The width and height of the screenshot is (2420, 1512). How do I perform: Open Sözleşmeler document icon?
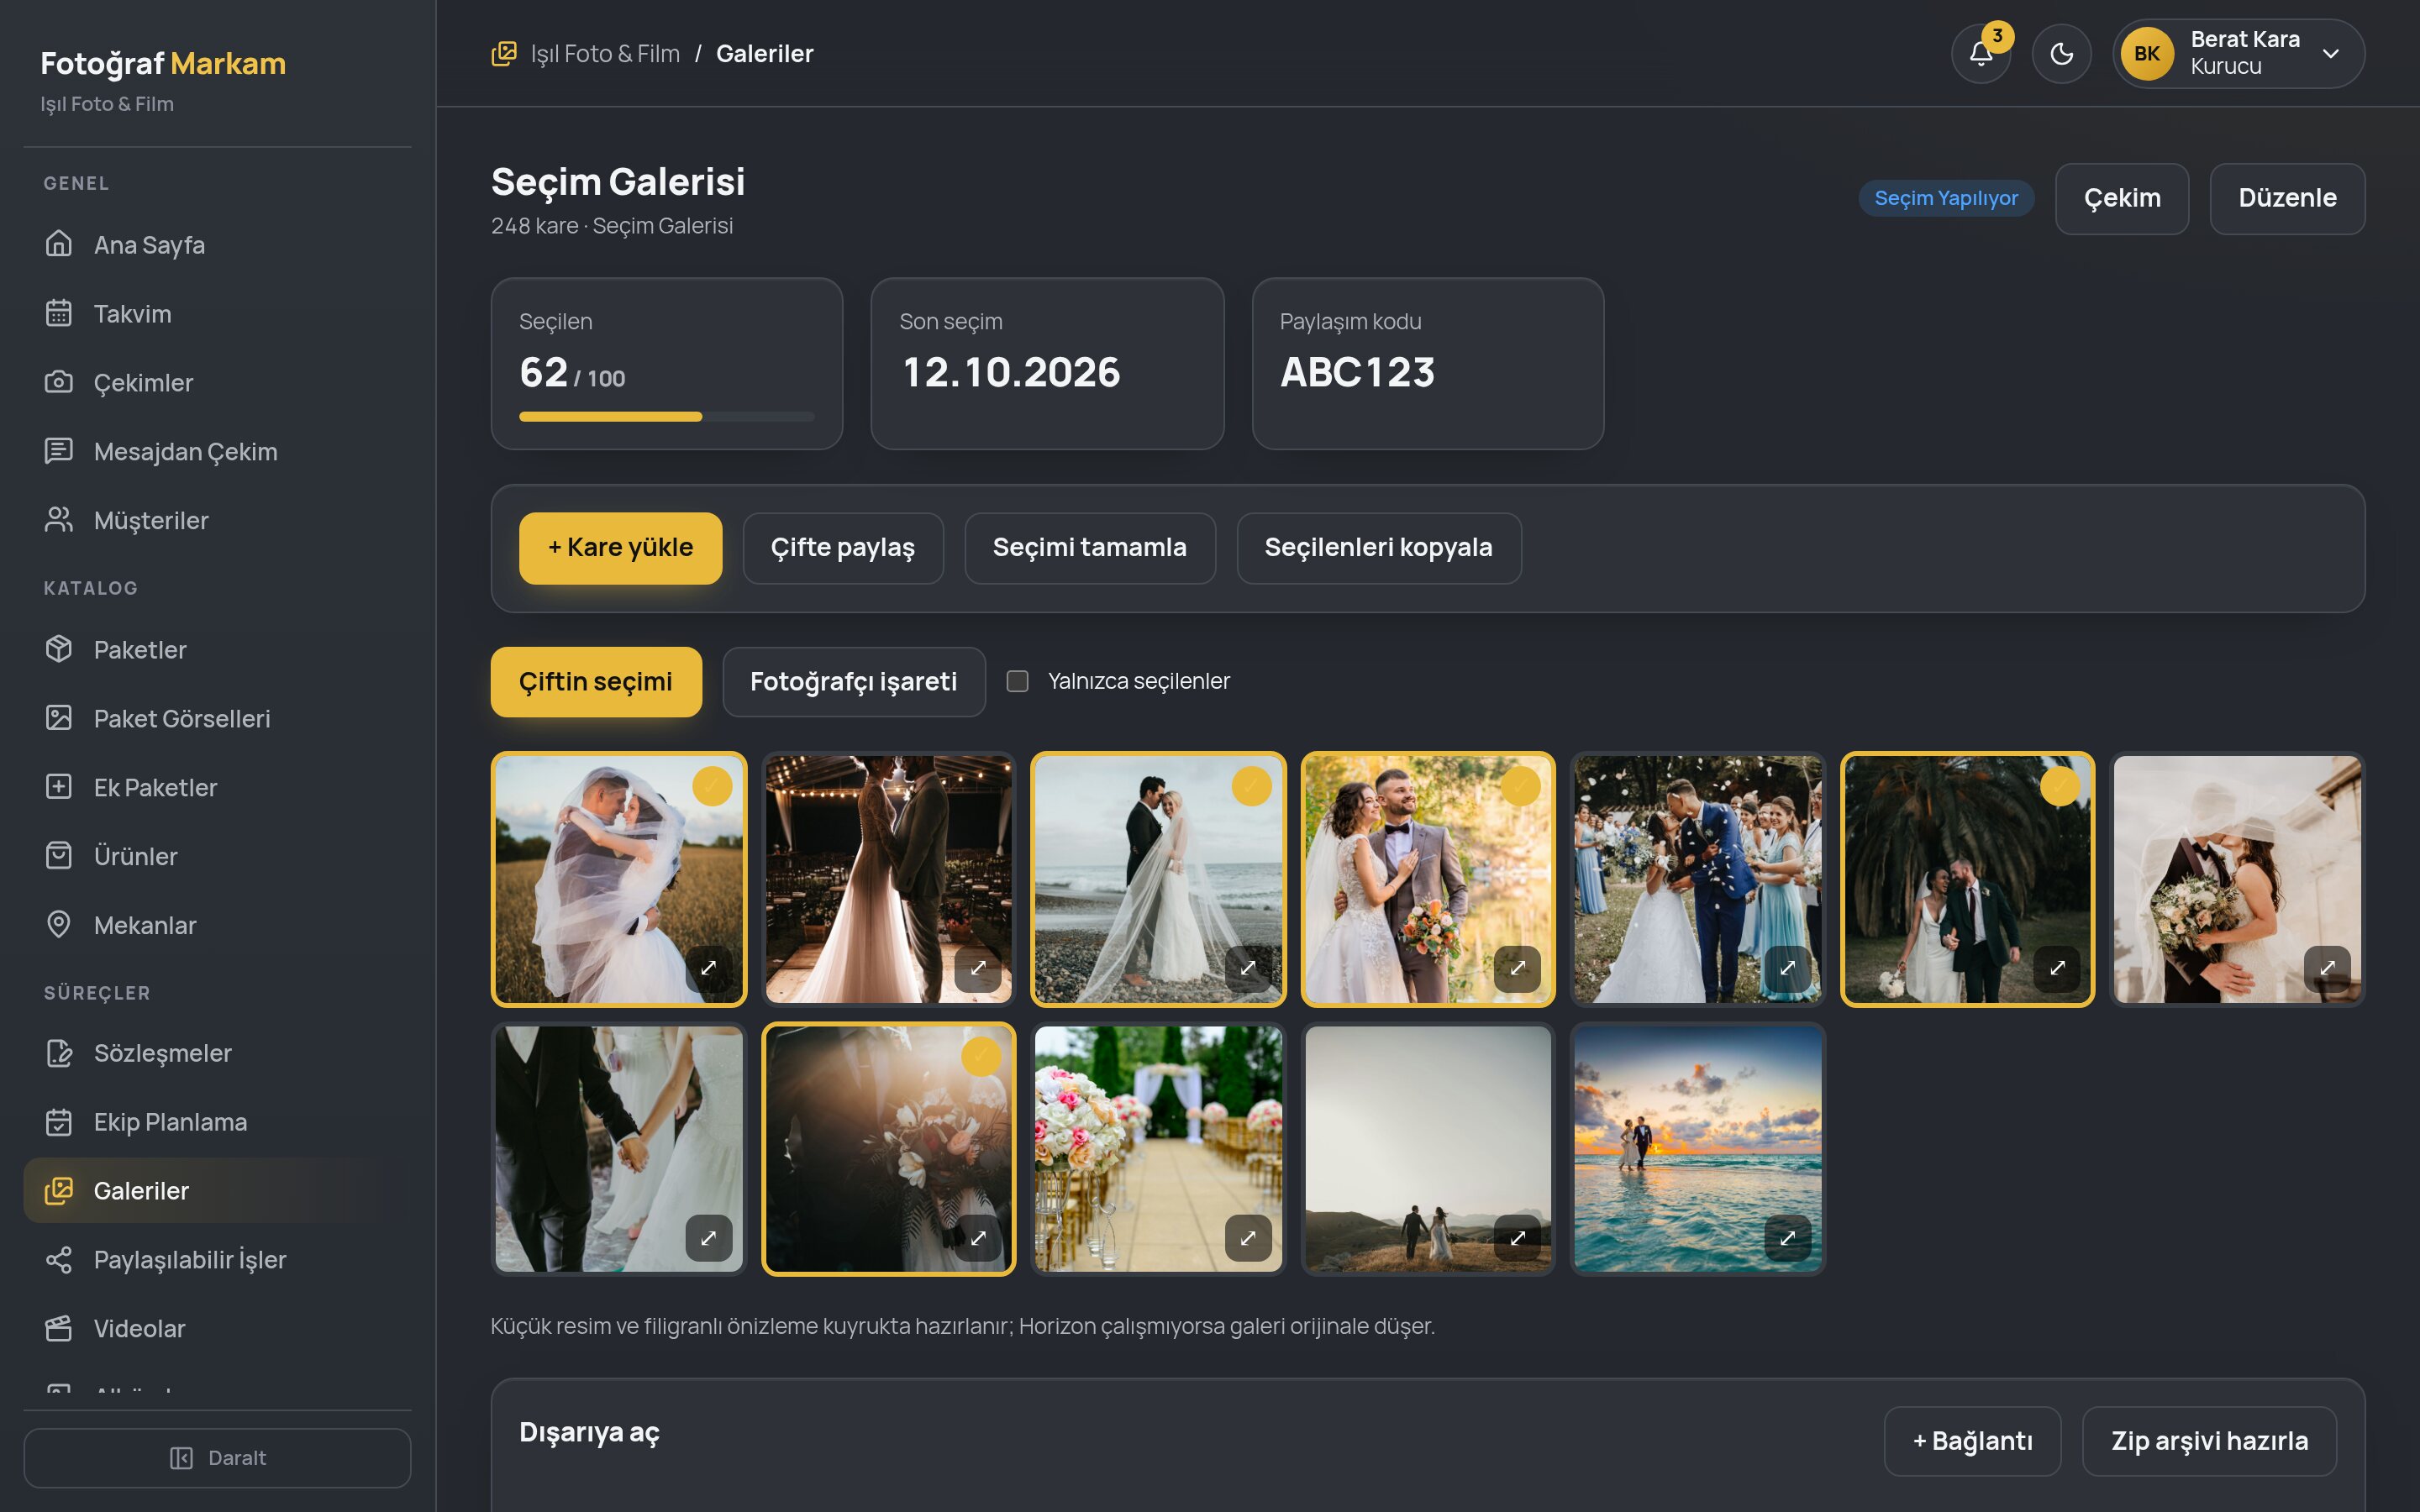pos(59,1053)
